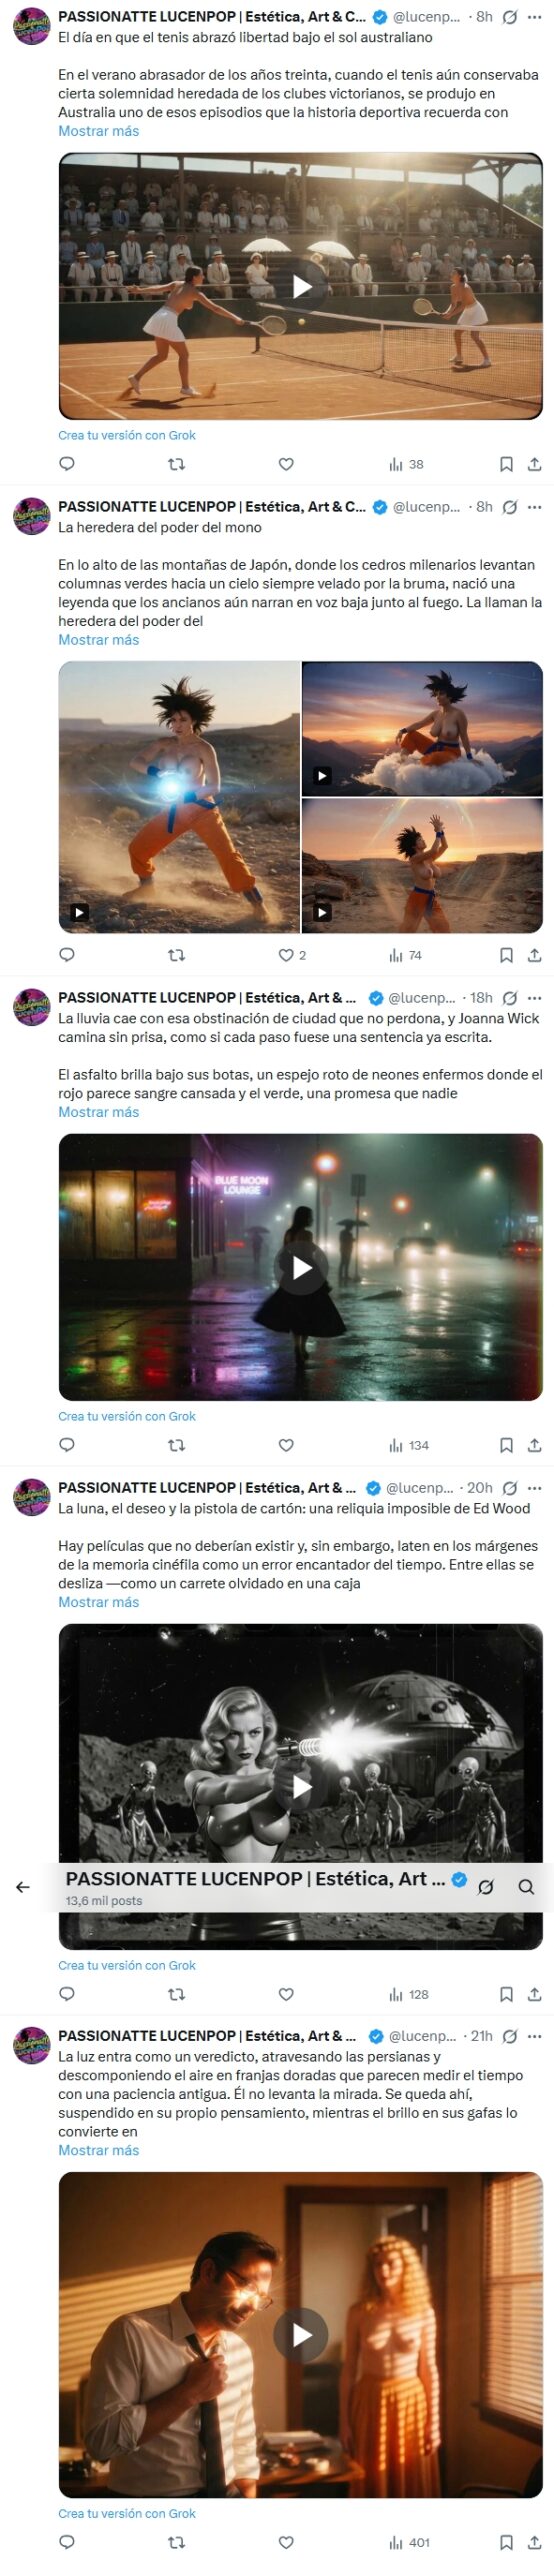Go back using the arrow in profile header
Viewport: 554px width, 2560px height.
click(x=22, y=1887)
